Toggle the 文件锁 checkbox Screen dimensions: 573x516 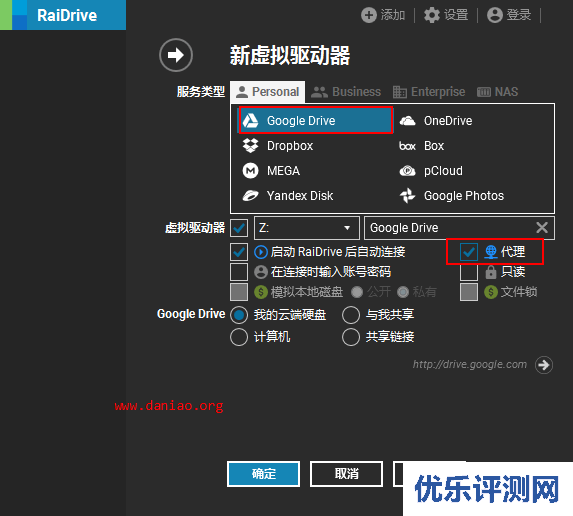coord(469,292)
